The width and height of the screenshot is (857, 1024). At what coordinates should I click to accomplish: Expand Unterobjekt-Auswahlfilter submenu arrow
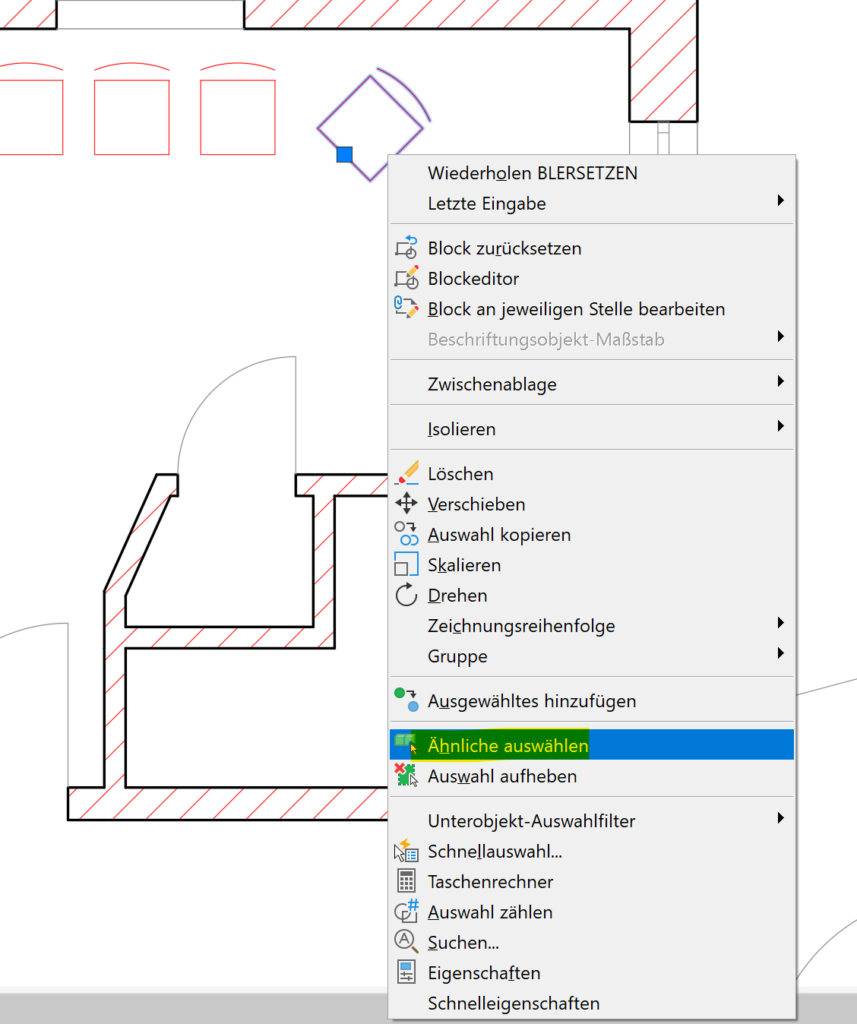coord(781,818)
